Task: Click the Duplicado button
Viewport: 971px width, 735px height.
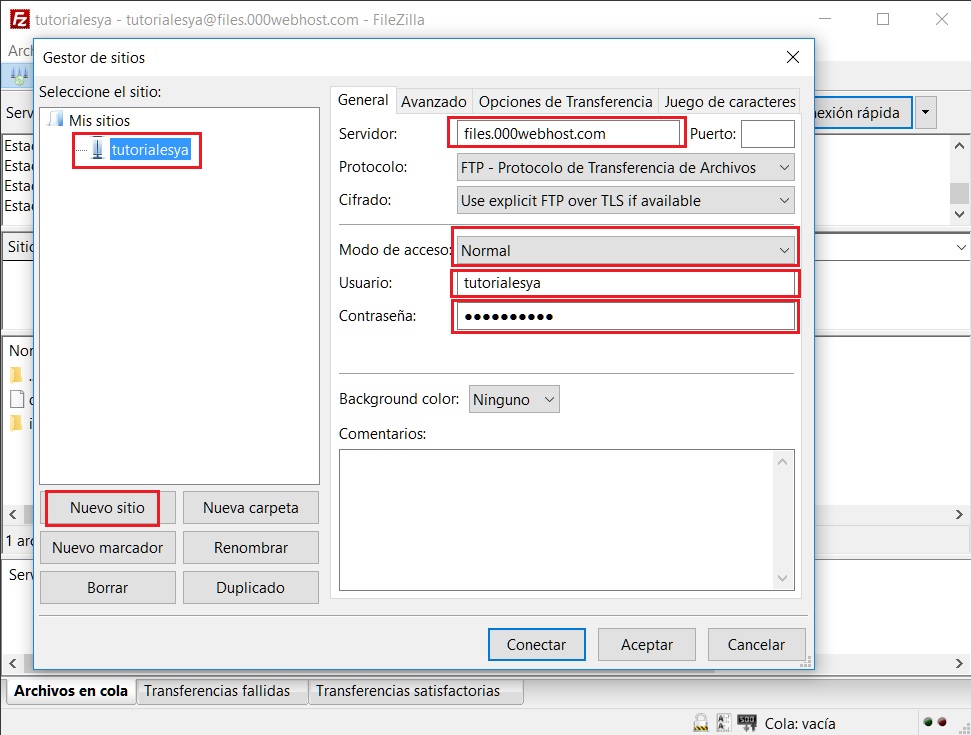Action: (251, 588)
